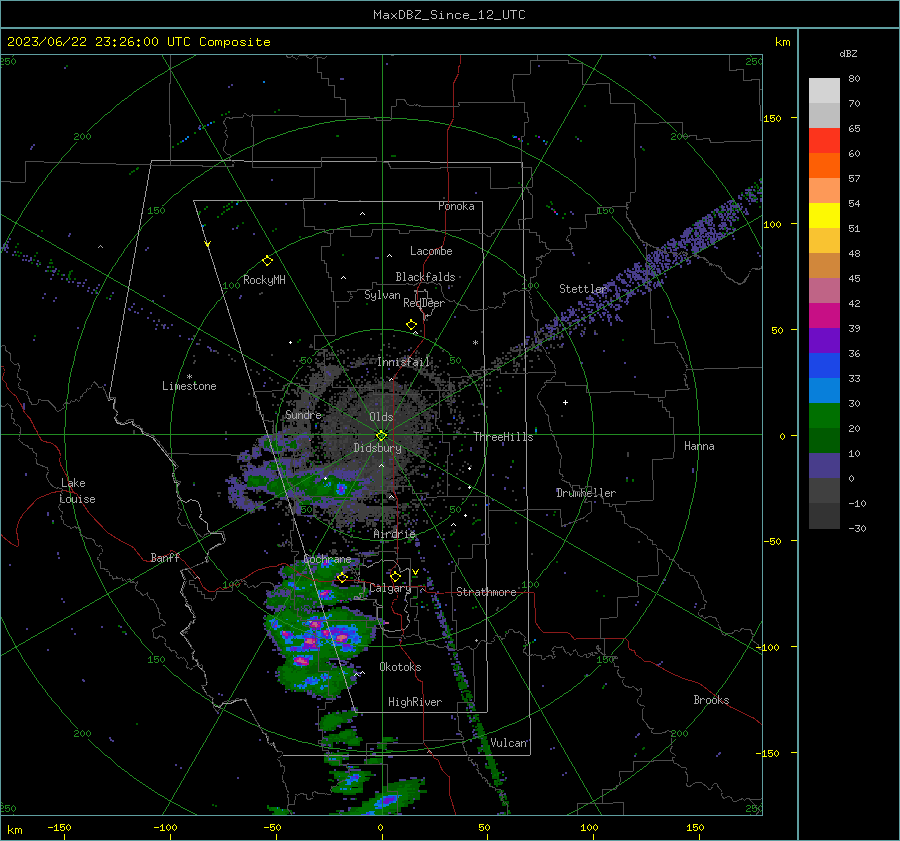Select the Sundre label
Image resolution: width=900 pixels, height=841 pixels.
303,414
